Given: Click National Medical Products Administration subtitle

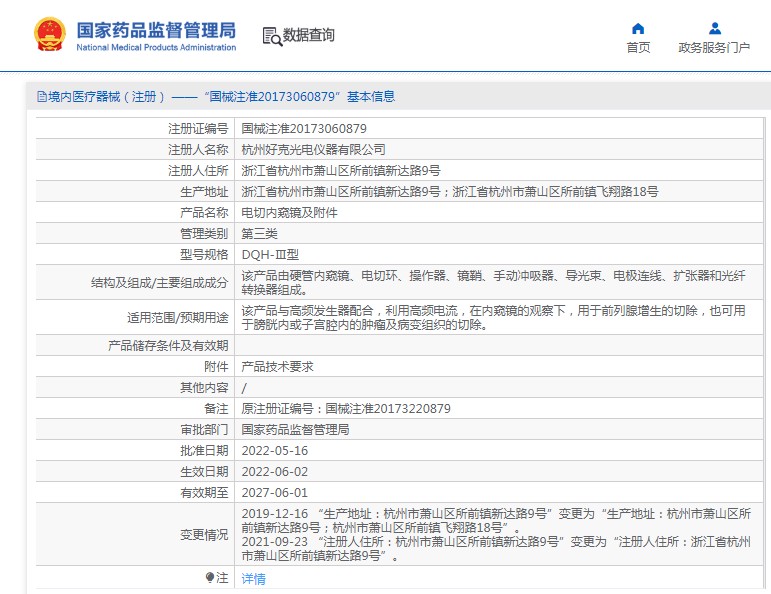Looking at the screenshot, I should pos(156,48).
